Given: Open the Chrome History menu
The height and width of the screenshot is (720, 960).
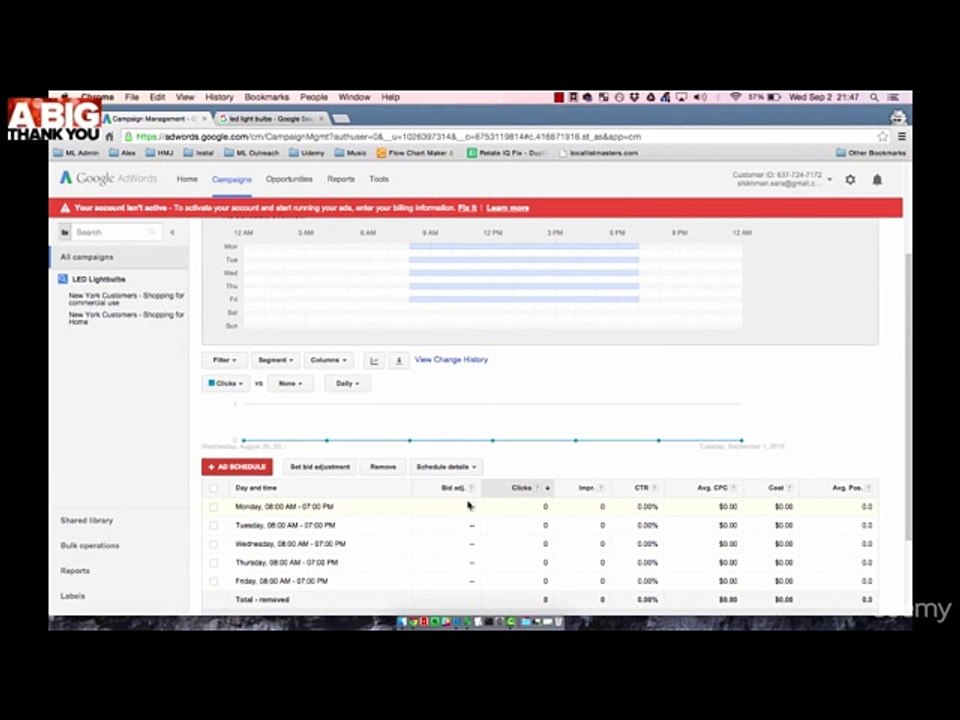Looking at the screenshot, I should pos(219,97).
